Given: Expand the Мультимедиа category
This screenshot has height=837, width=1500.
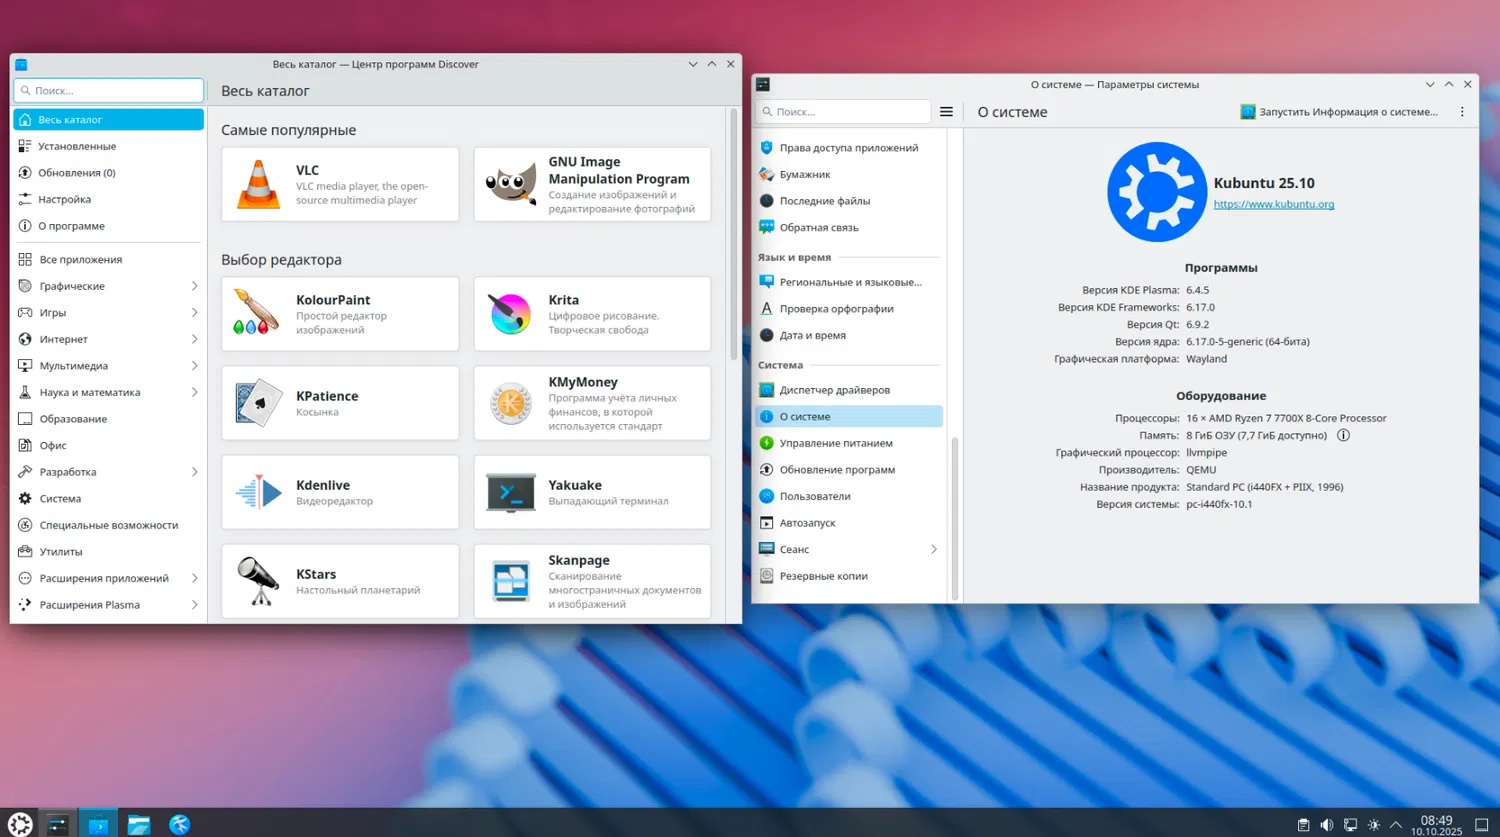Looking at the screenshot, I should [x=194, y=366].
